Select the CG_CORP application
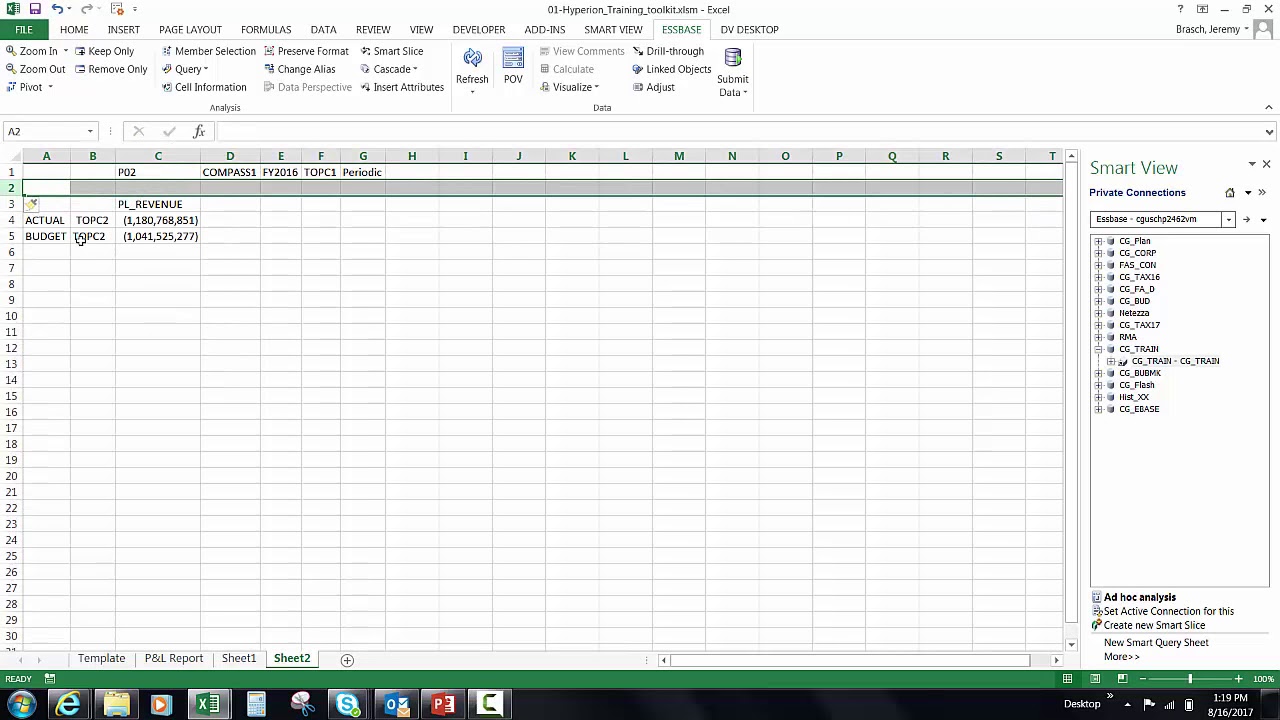 pyautogui.click(x=1137, y=253)
